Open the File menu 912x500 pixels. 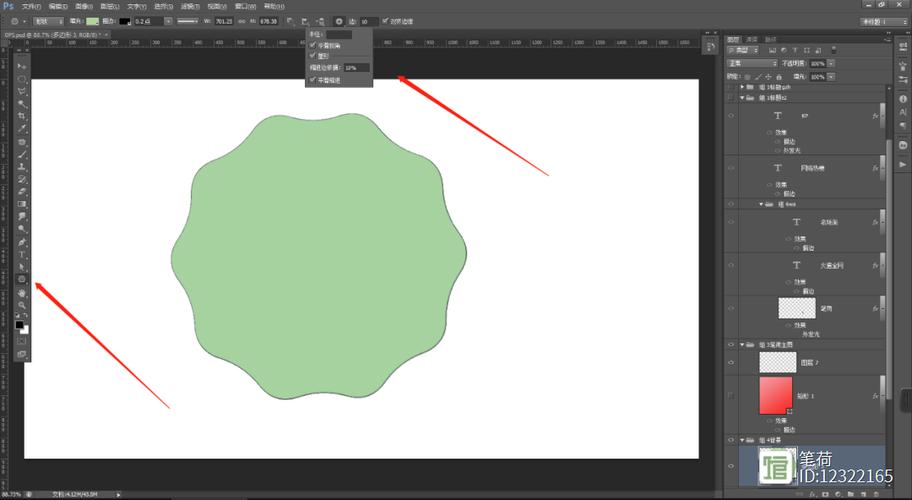click(x=31, y=6)
